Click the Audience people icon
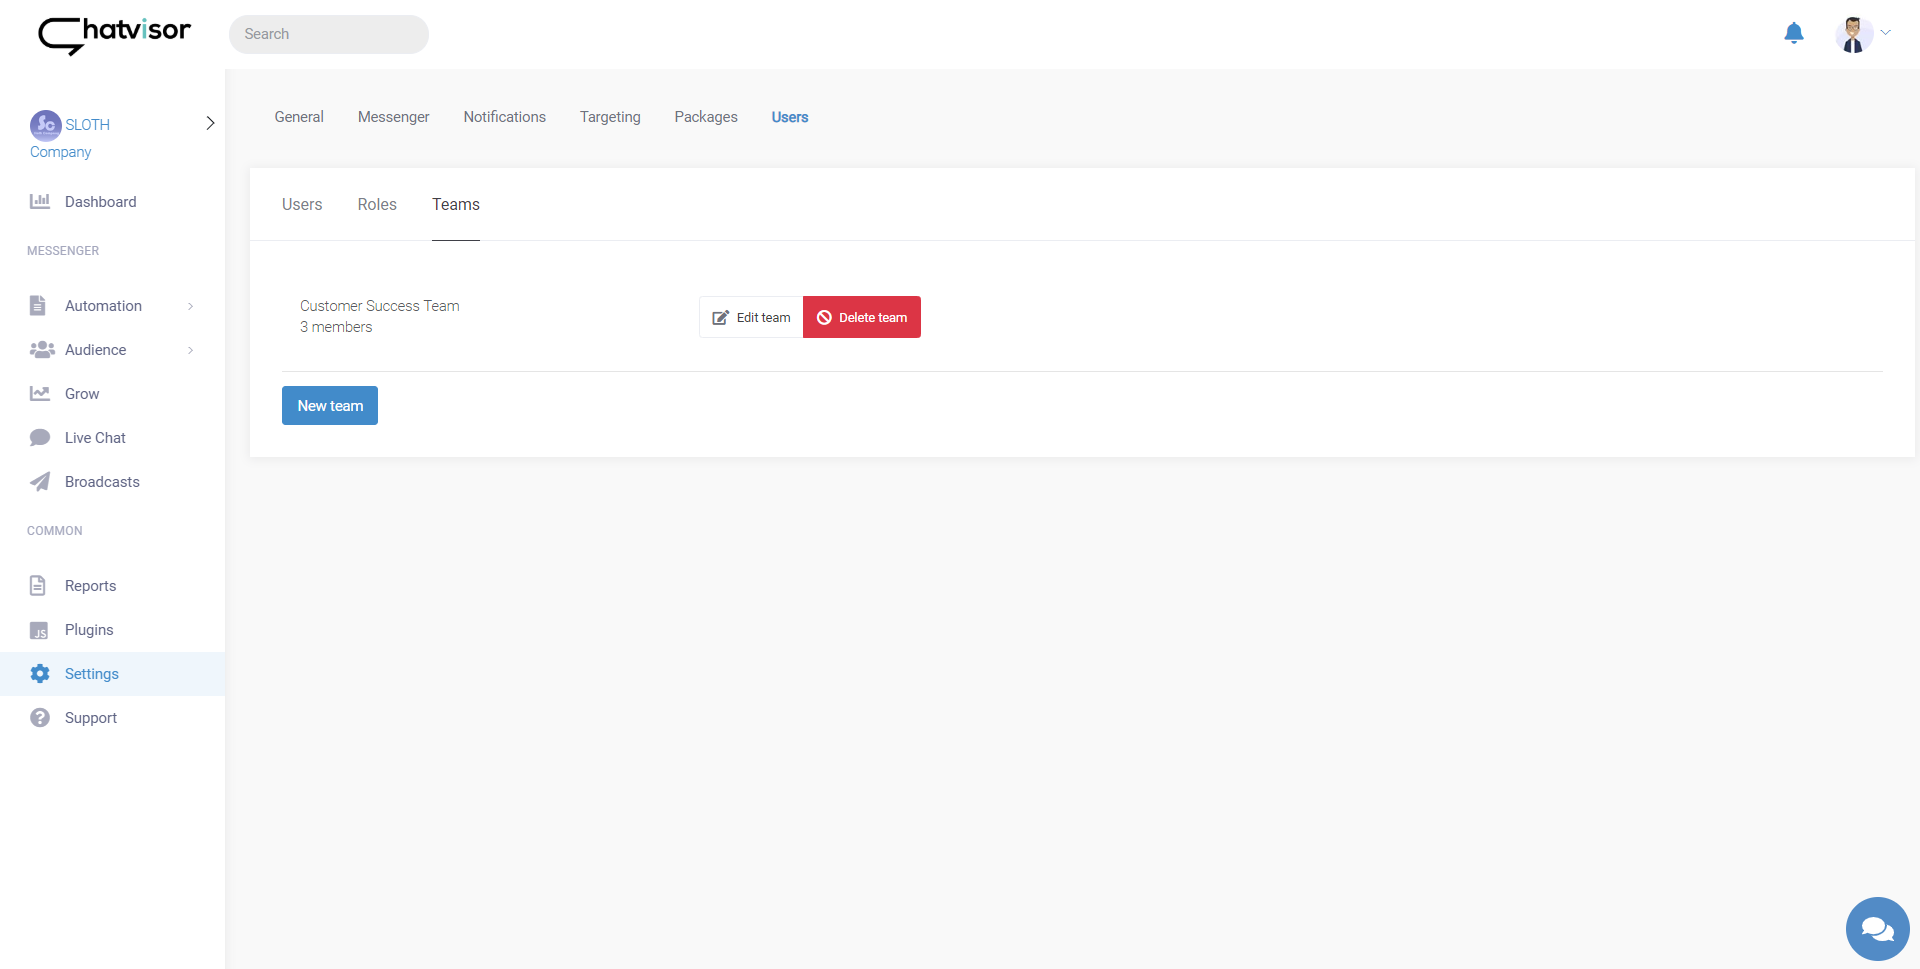Screen dimensions: 1920x969 [42, 350]
